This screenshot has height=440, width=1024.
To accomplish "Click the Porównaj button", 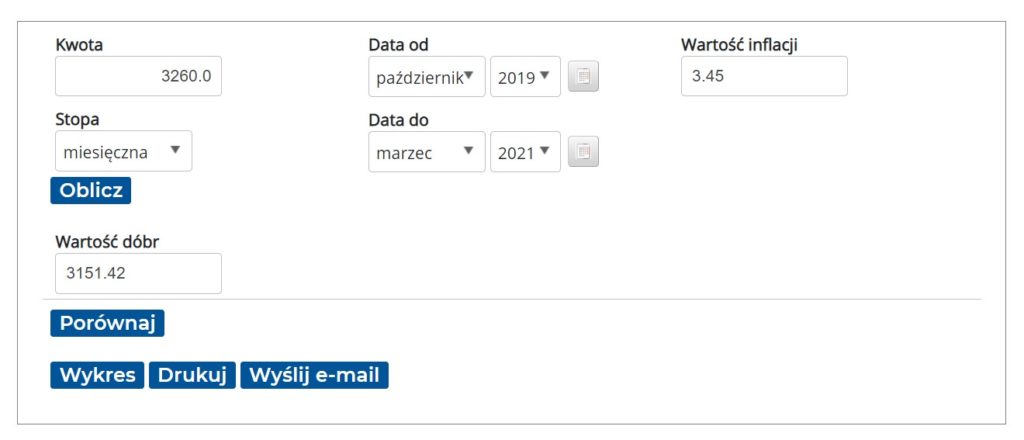I will click(x=107, y=323).
